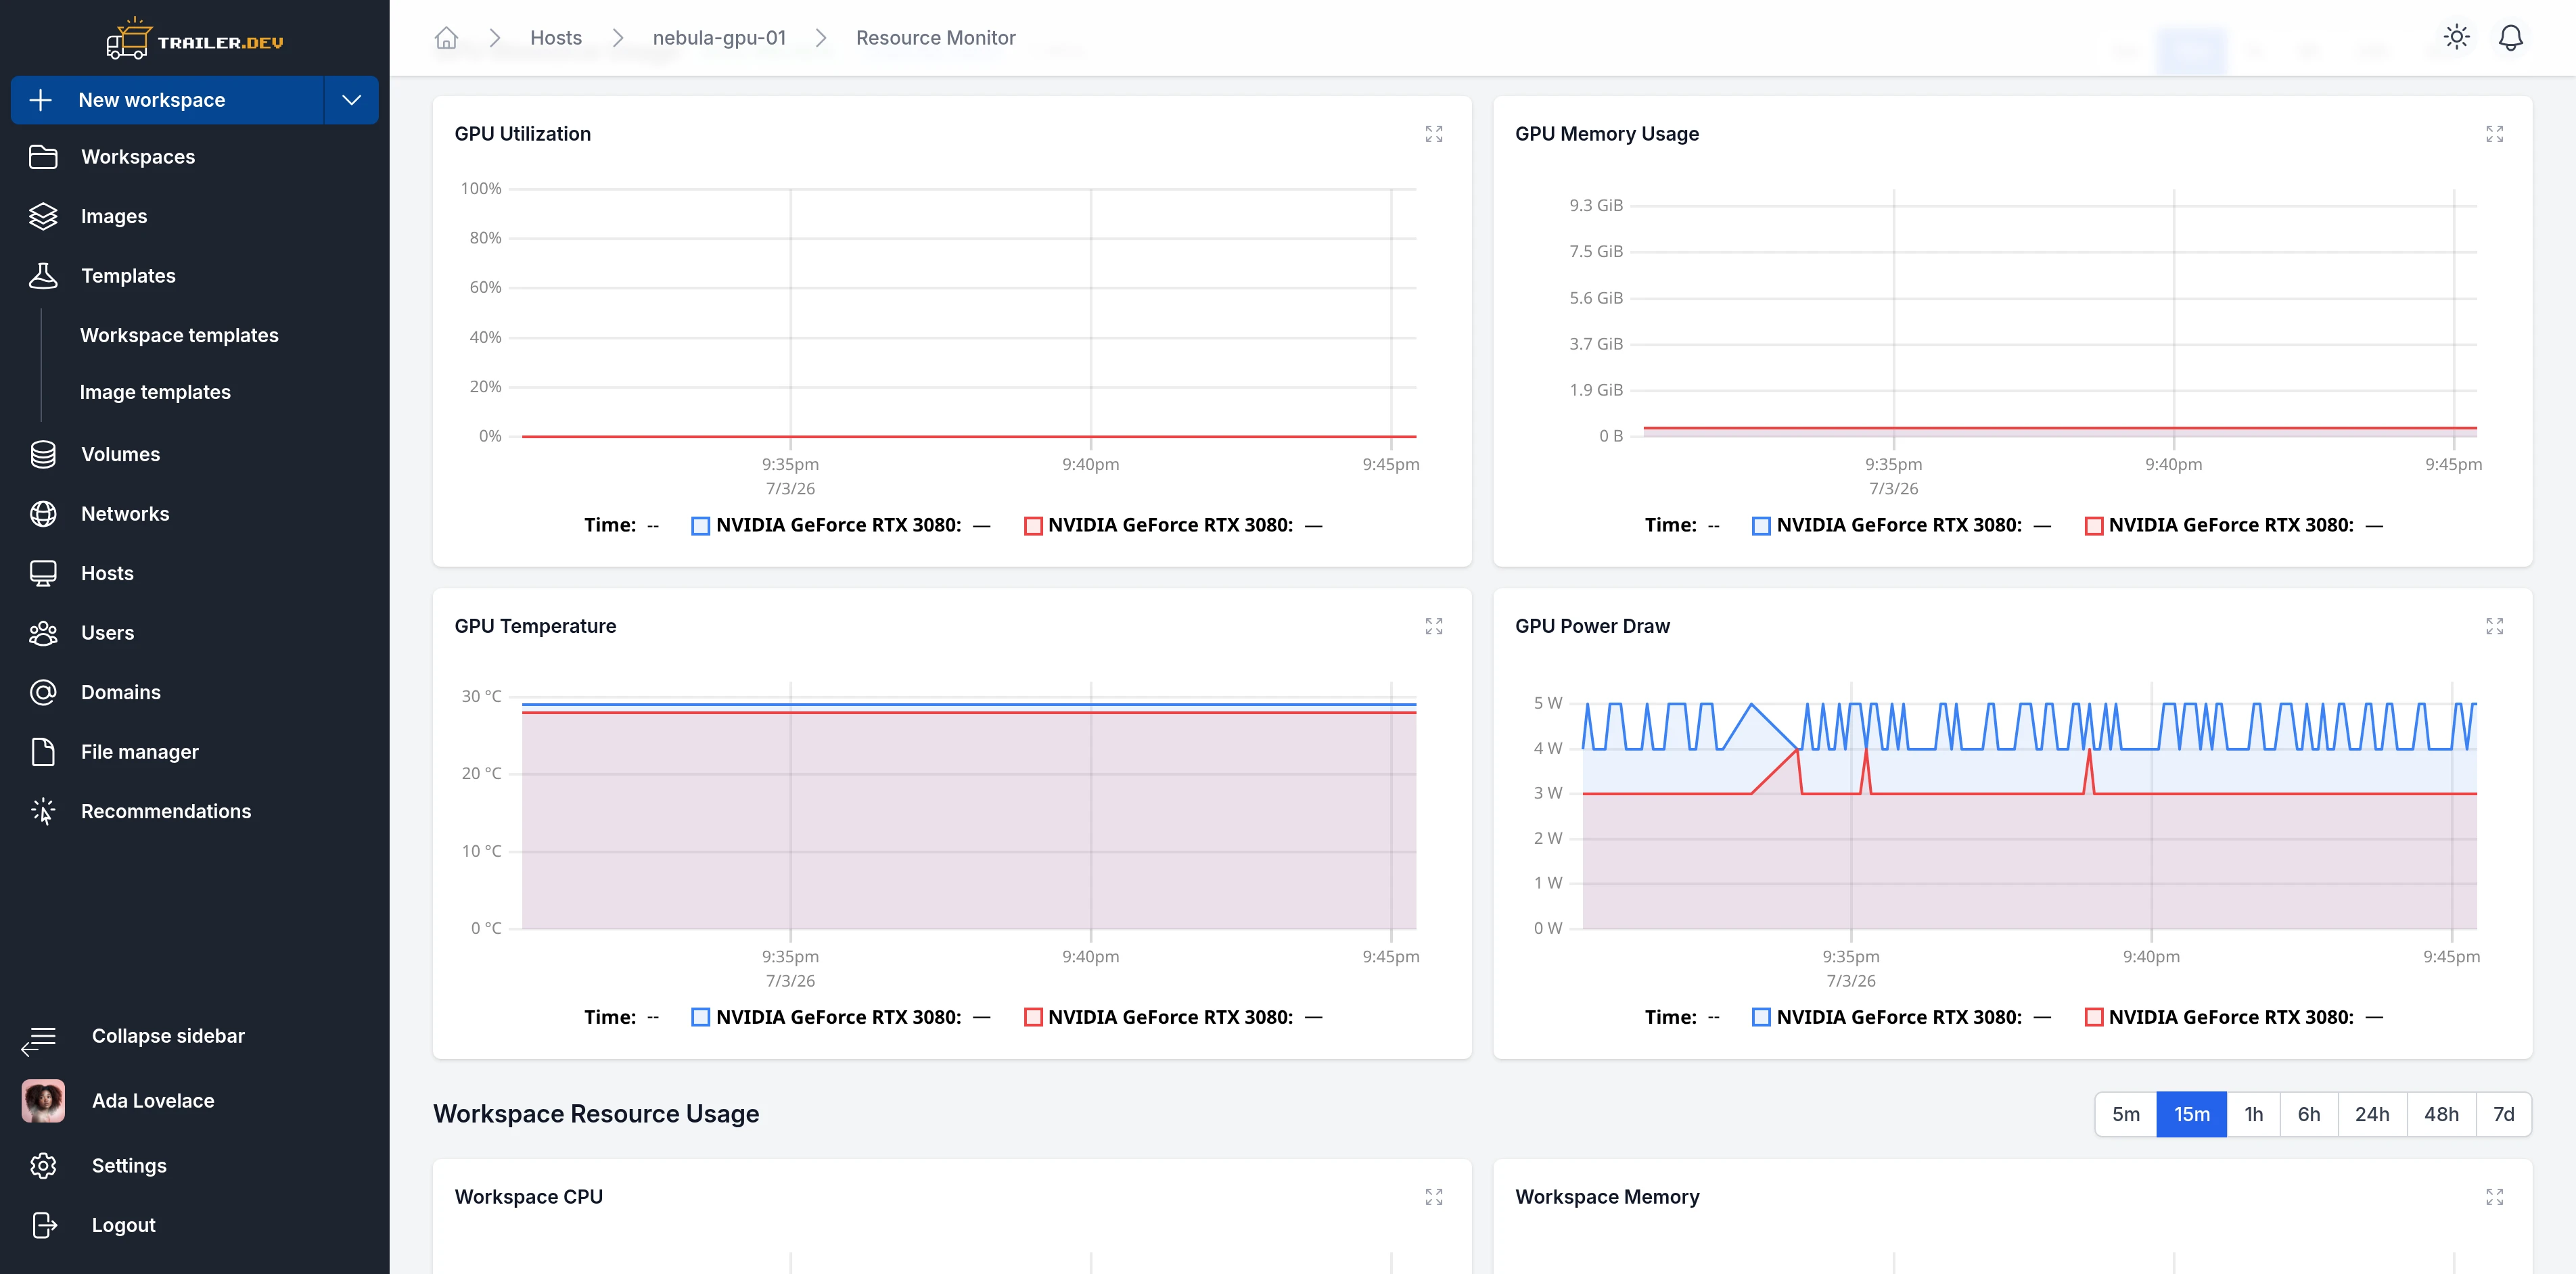
Task: Go to nebula-gpu-01 breadcrumb link
Action: pyautogui.click(x=719, y=38)
